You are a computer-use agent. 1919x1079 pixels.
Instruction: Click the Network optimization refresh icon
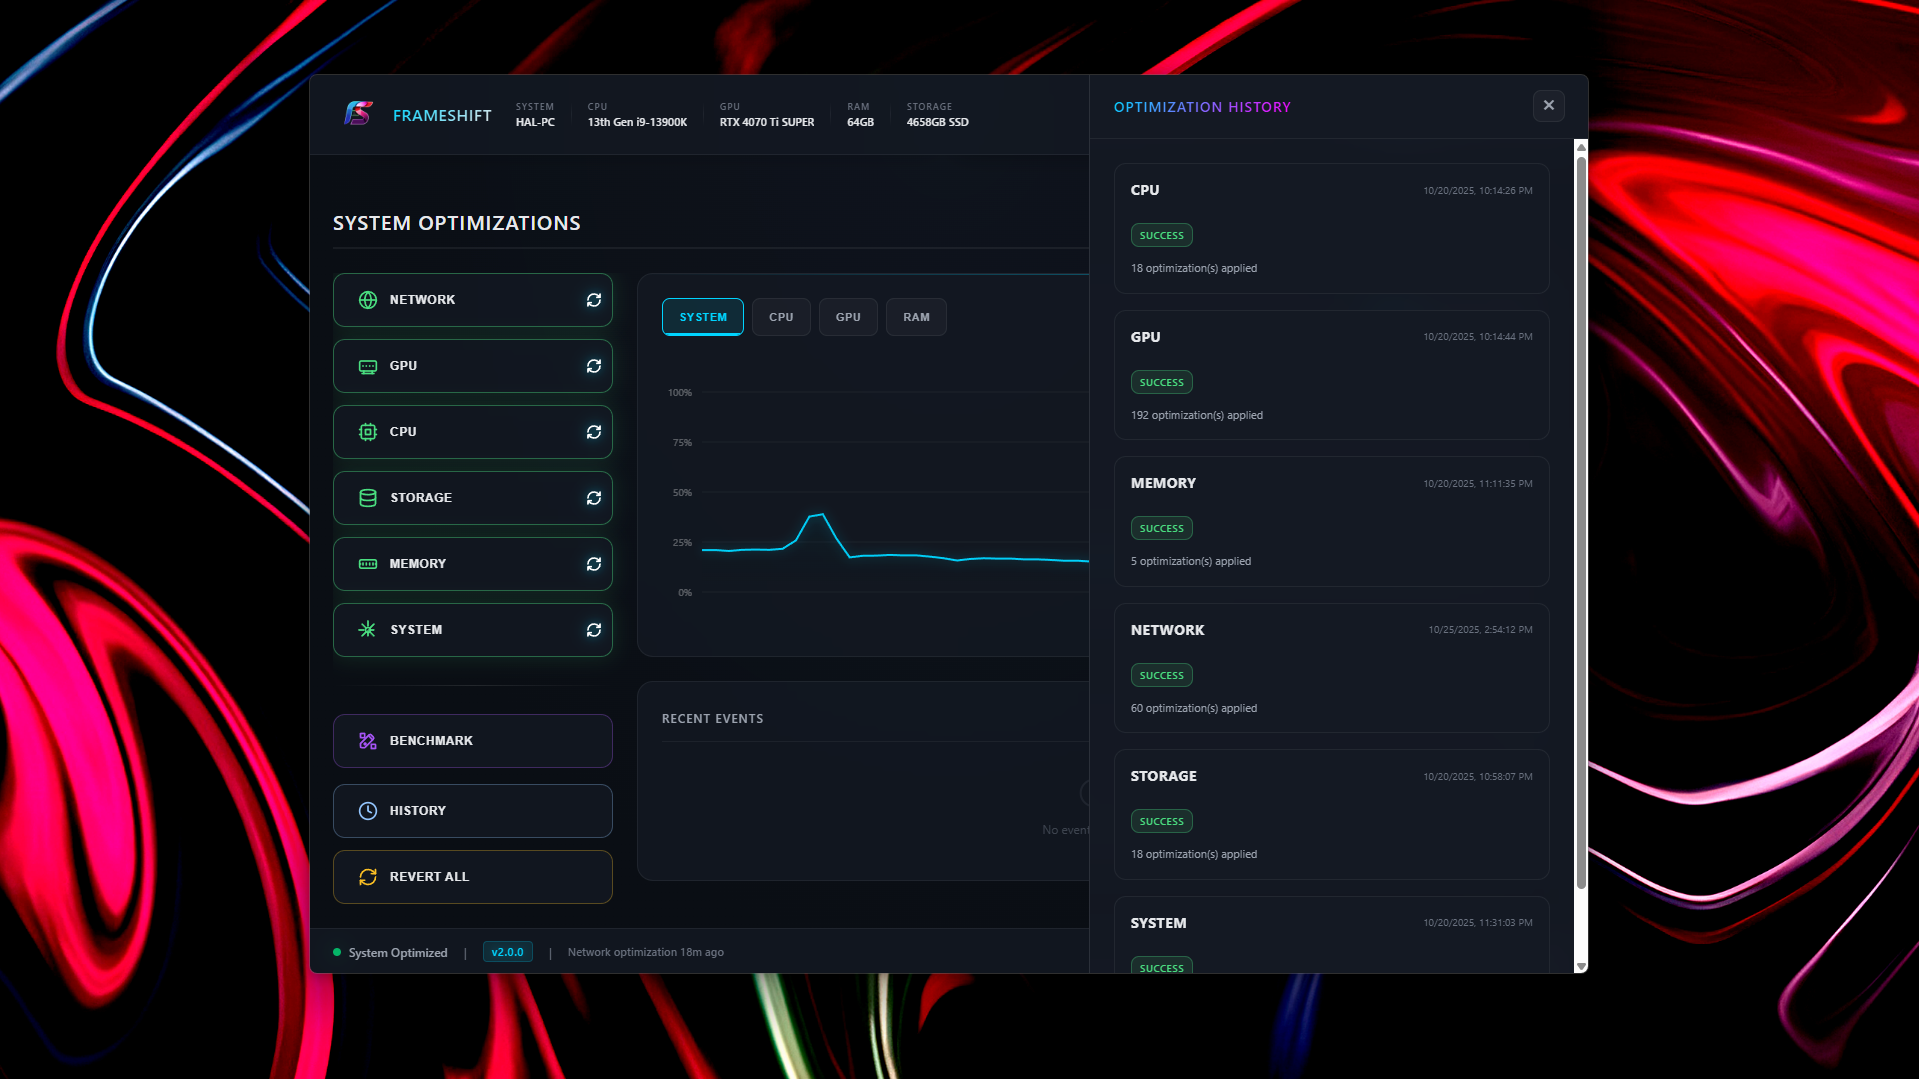593,299
